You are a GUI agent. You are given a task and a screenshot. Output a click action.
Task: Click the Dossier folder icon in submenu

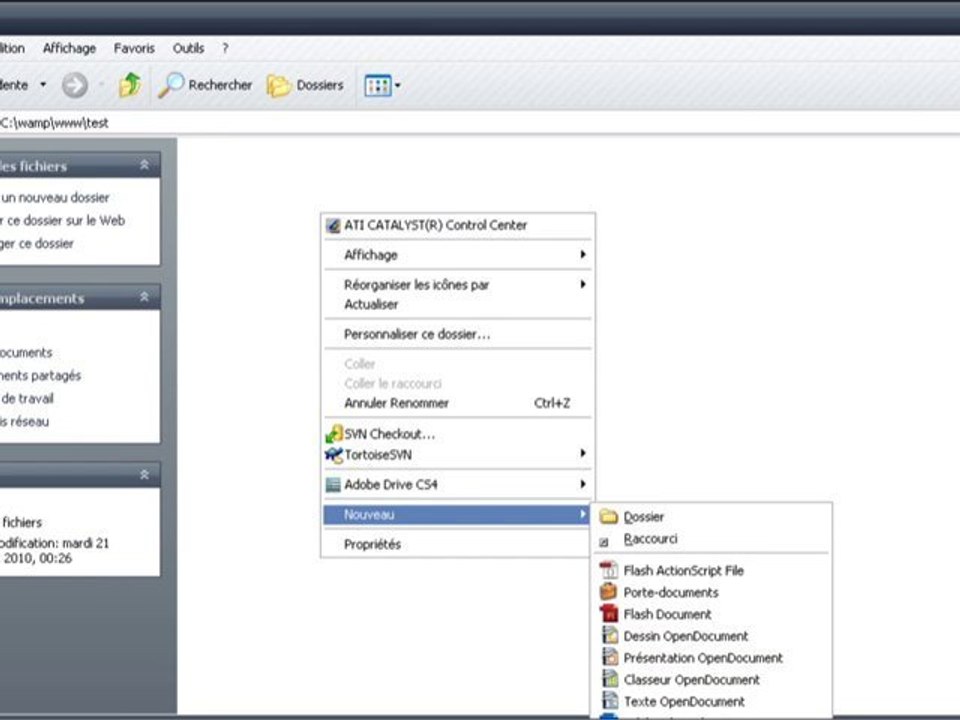click(609, 517)
